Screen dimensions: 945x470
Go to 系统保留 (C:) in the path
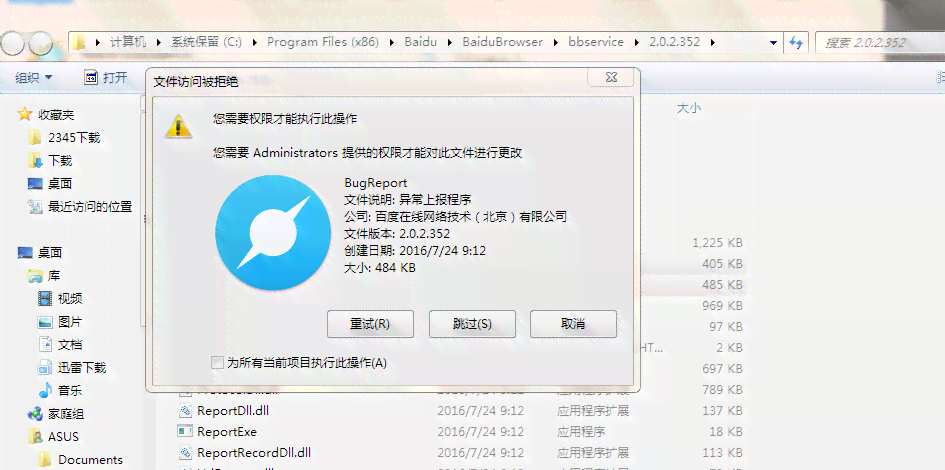tap(207, 42)
